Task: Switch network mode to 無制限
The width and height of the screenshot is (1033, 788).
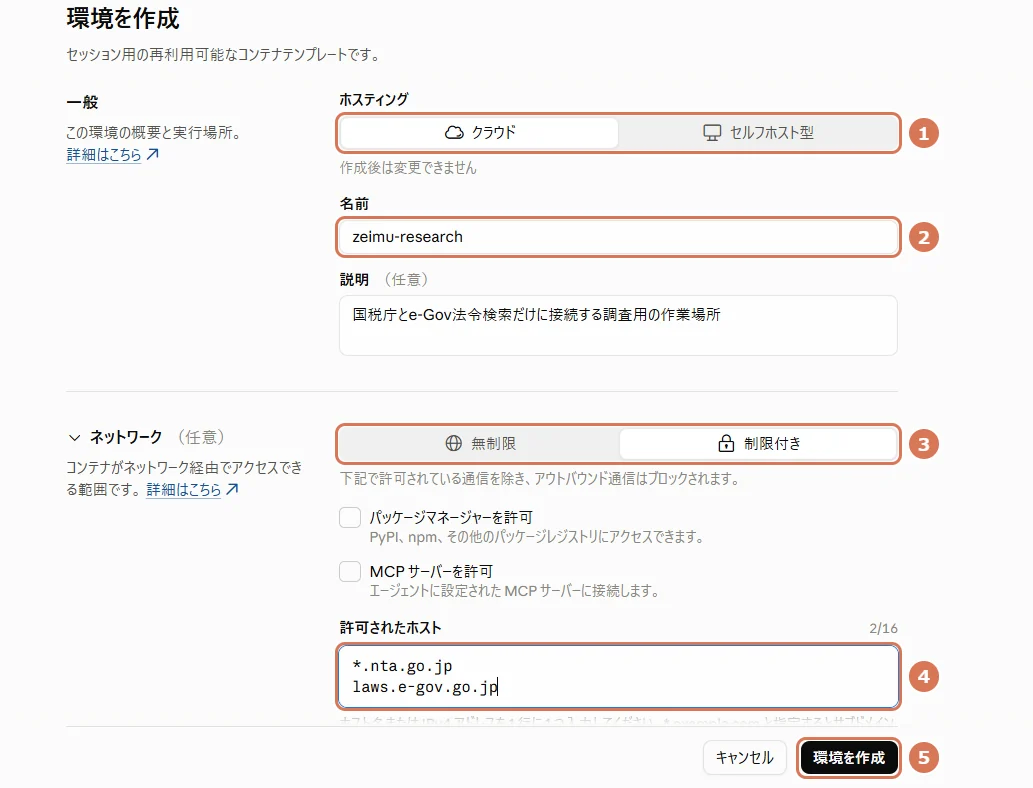Action: tap(480, 443)
